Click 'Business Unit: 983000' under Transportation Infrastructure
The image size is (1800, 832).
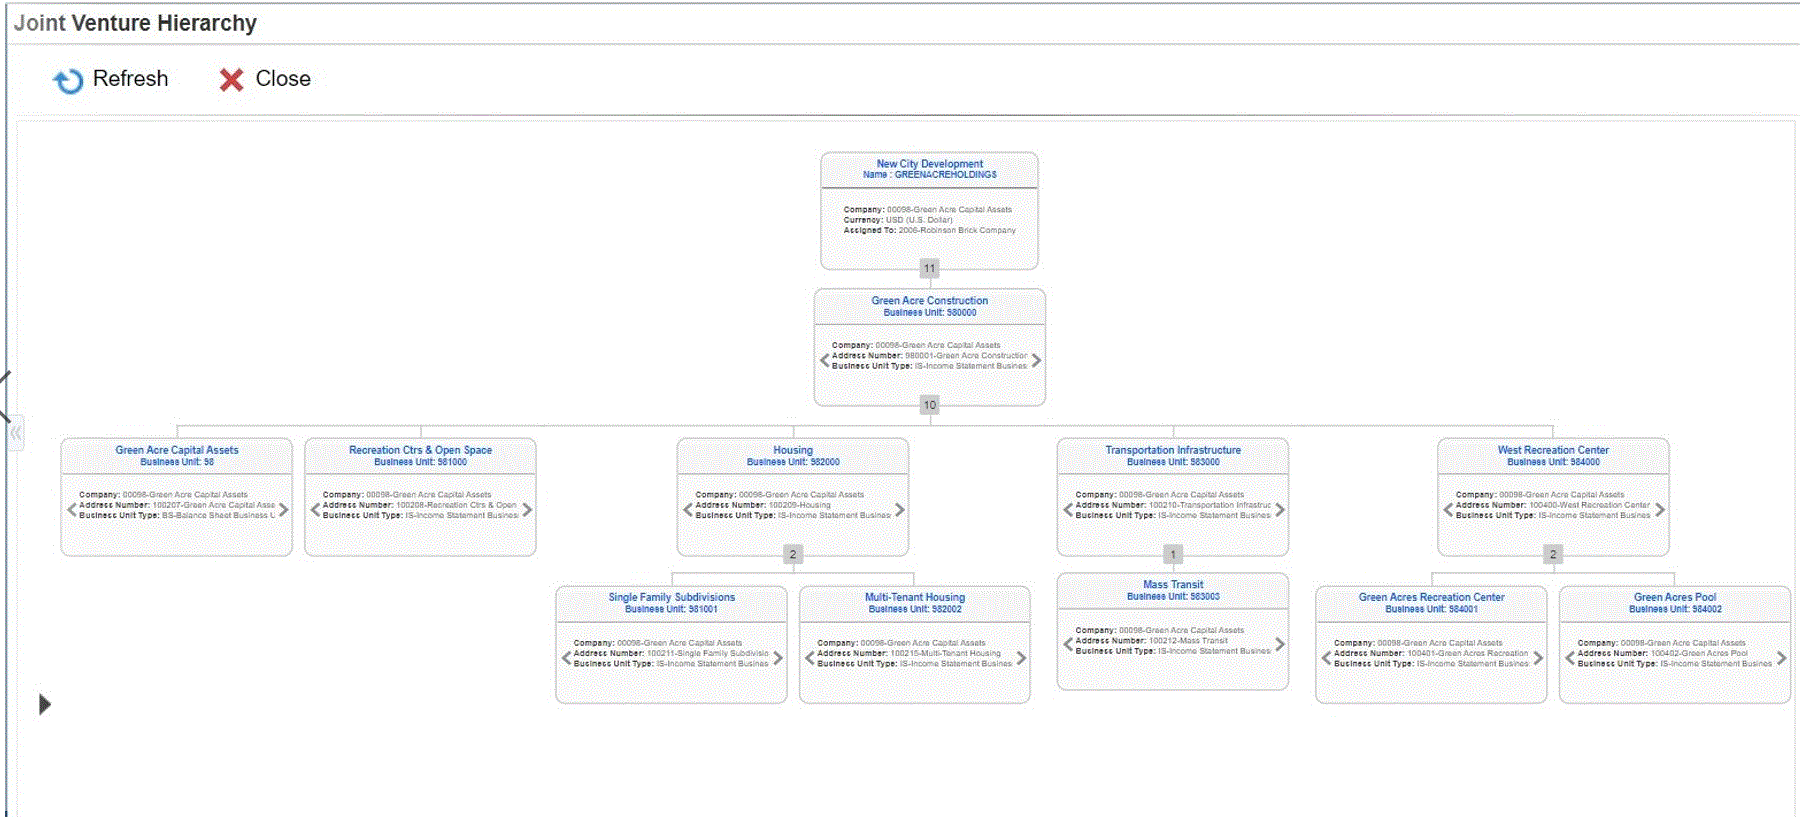click(1173, 462)
